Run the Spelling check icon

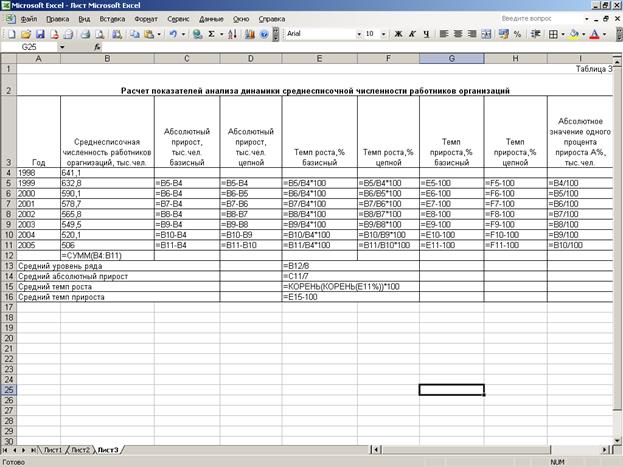pyautogui.click(x=116, y=34)
